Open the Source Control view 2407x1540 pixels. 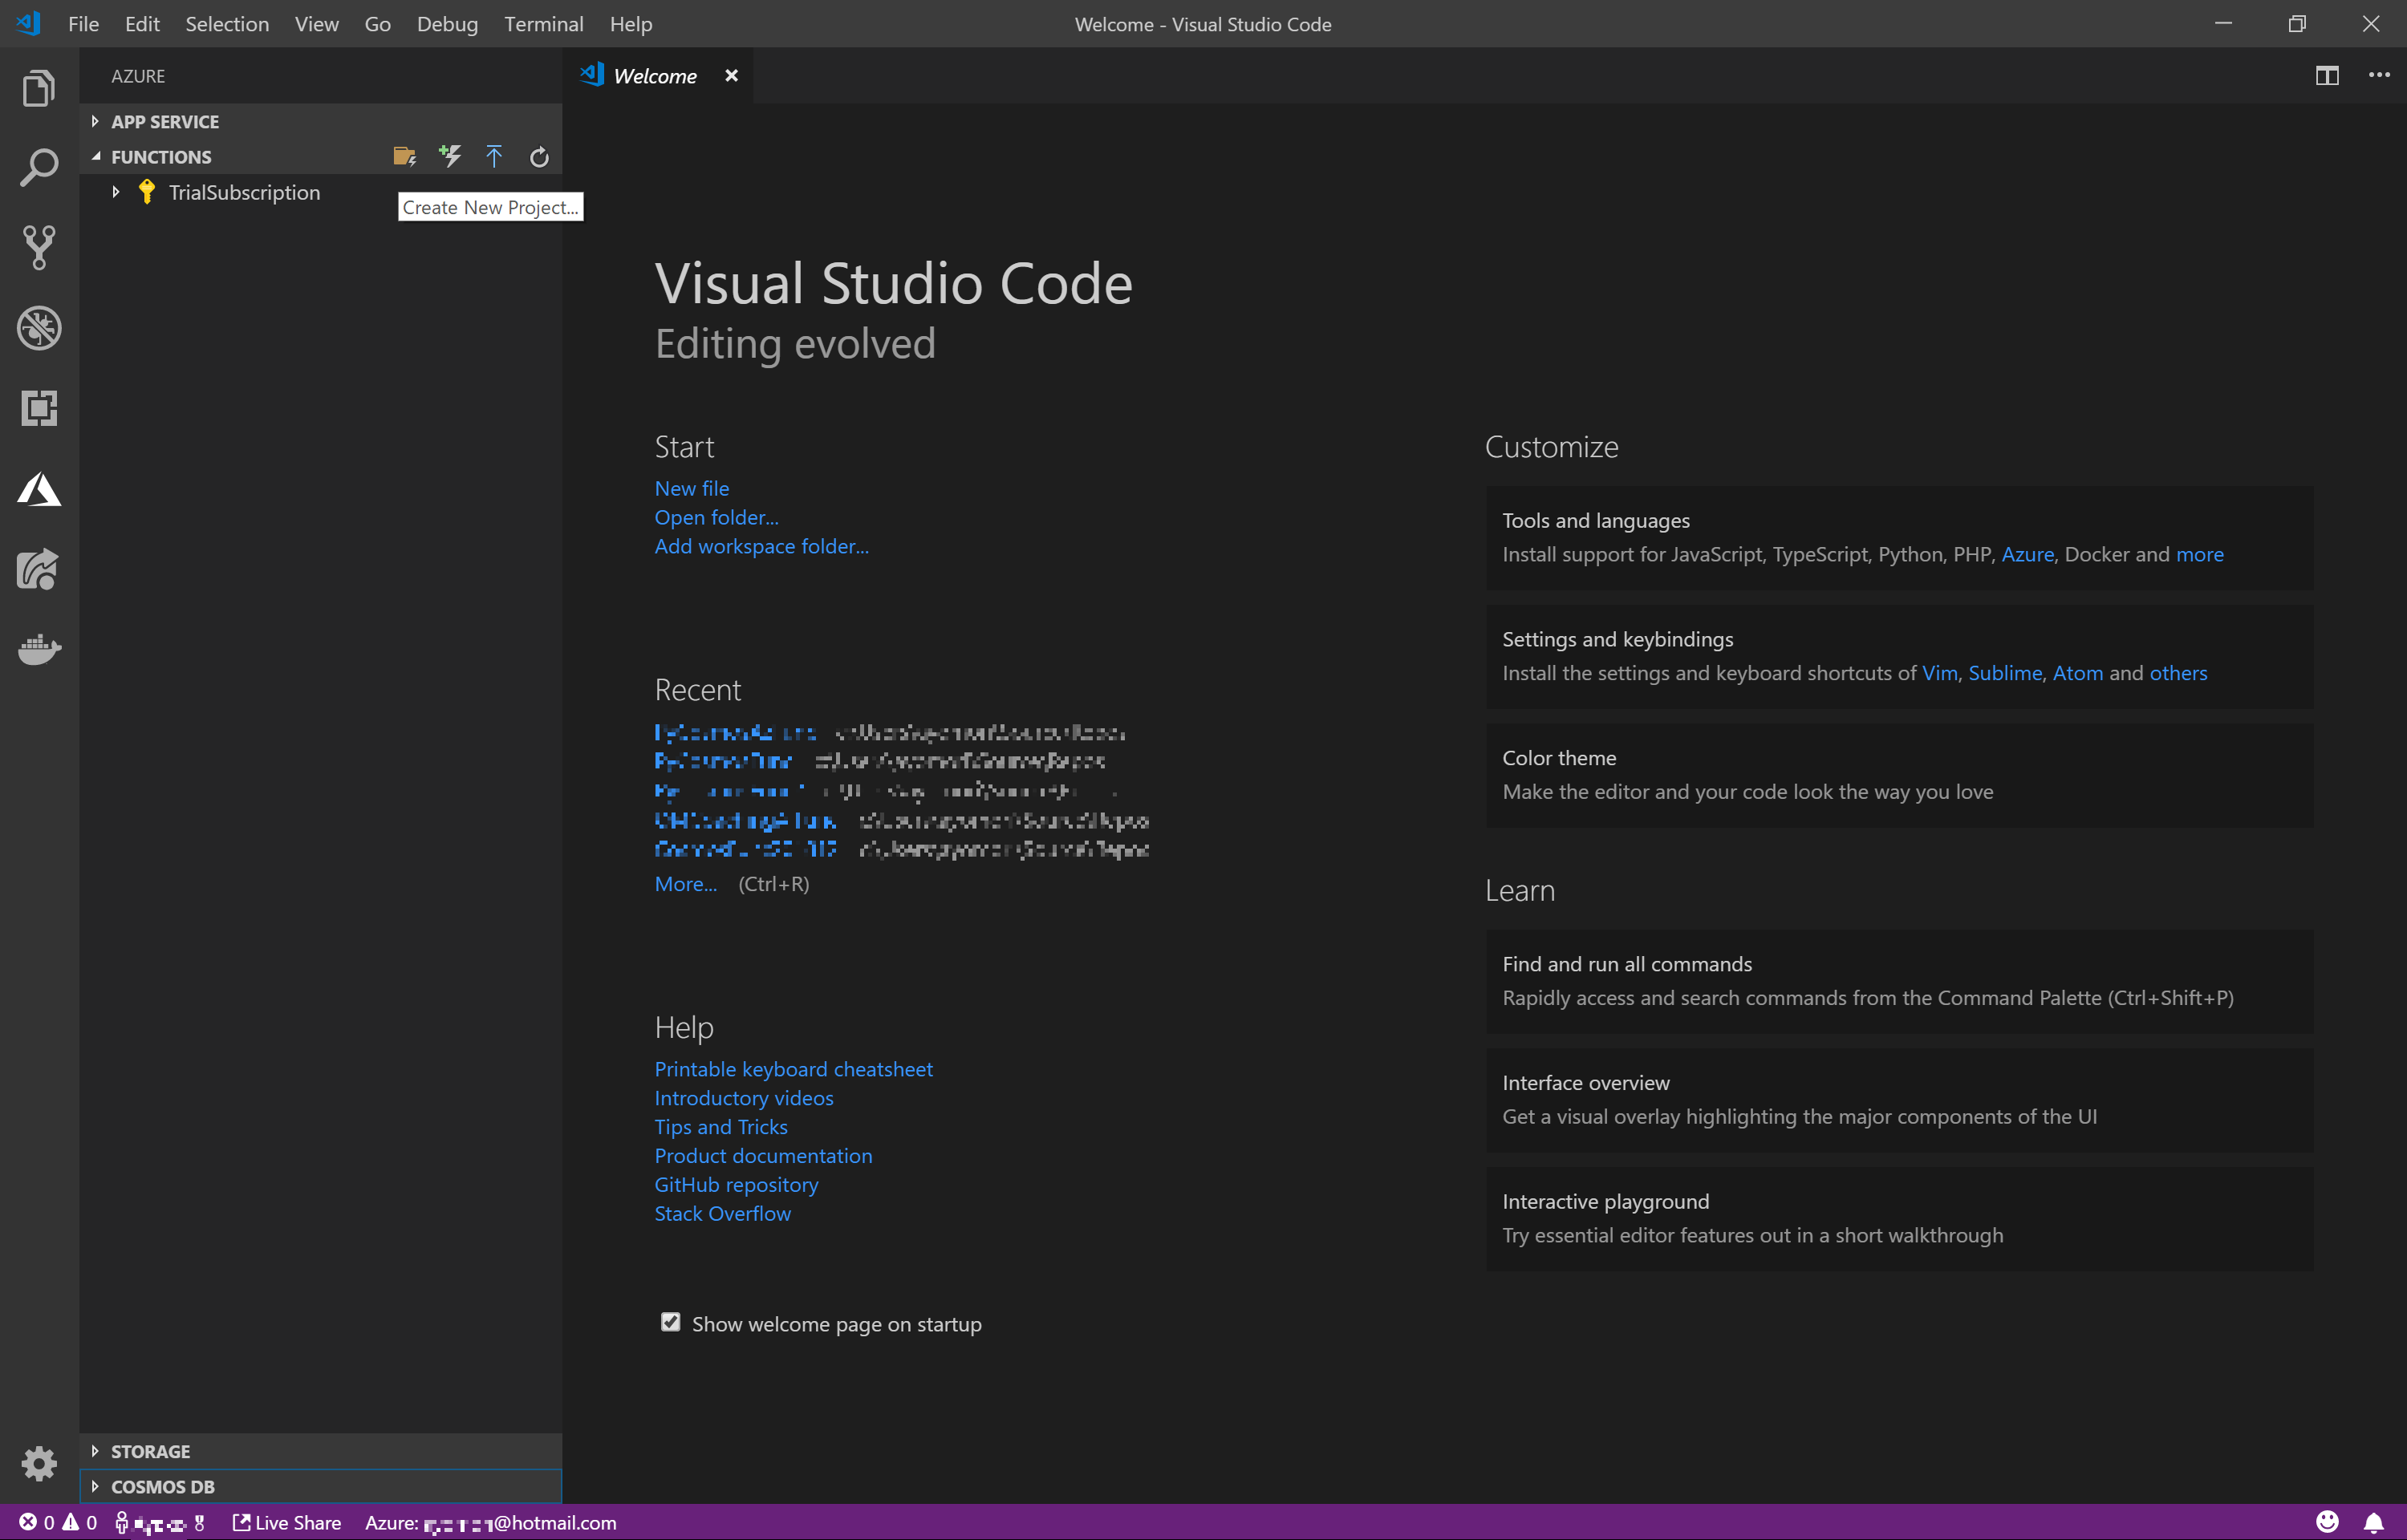[39, 247]
